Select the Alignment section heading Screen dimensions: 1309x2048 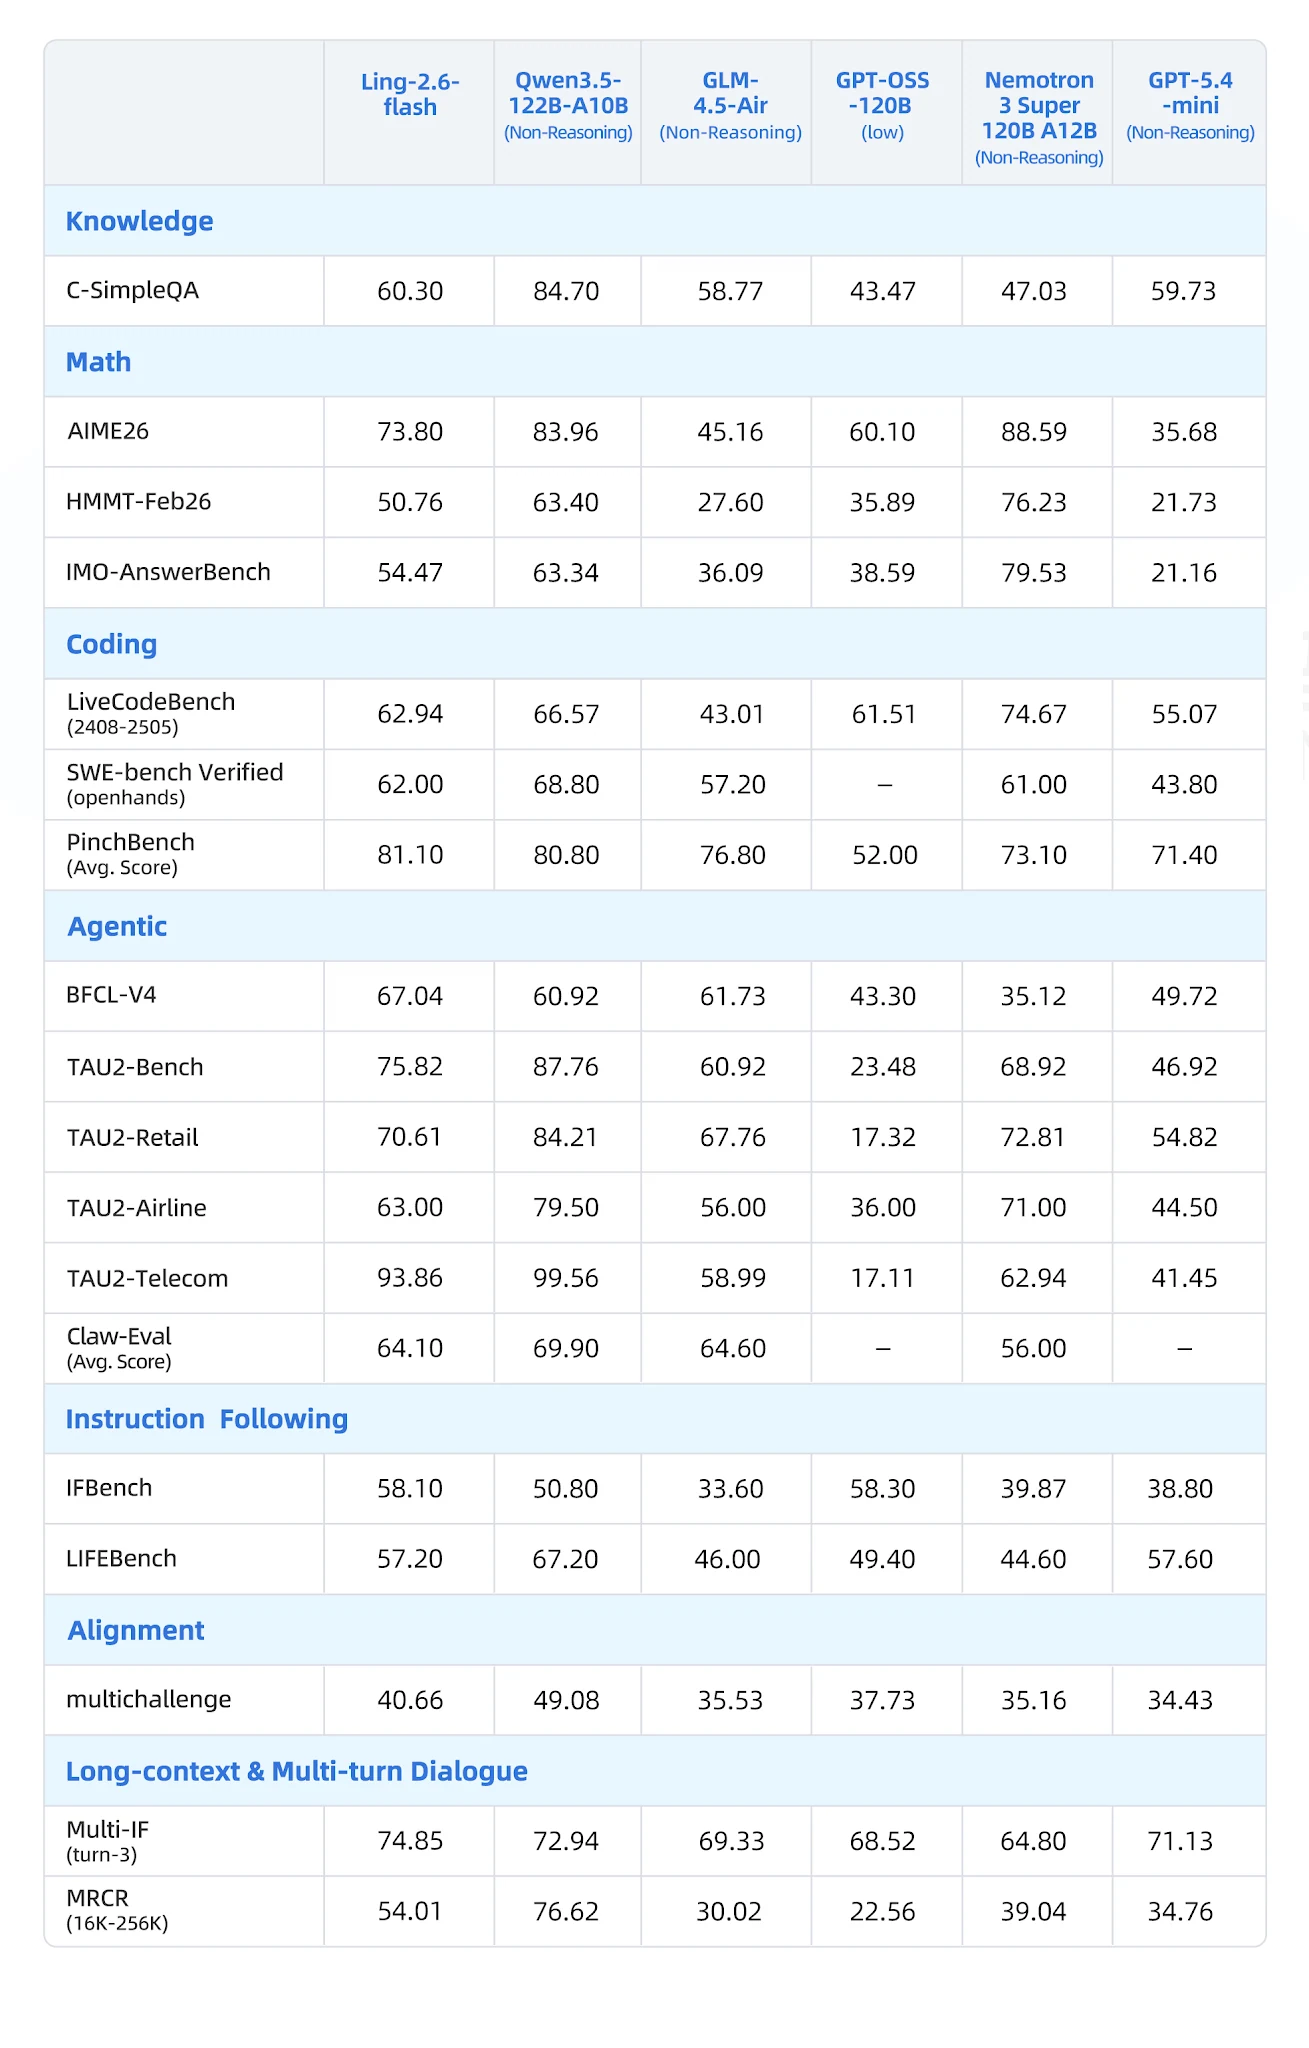[x=136, y=1630]
